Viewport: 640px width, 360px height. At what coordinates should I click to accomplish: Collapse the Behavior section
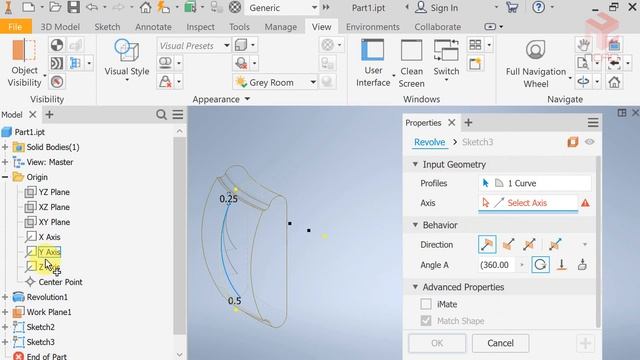(x=415, y=224)
